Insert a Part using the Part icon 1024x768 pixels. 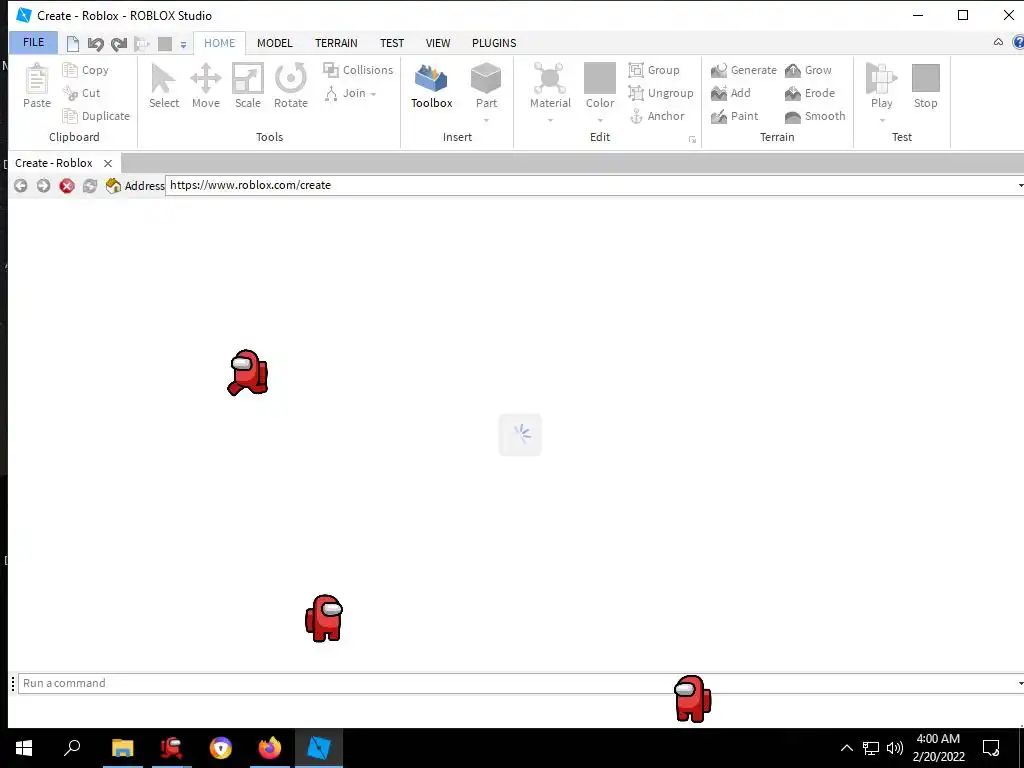click(486, 79)
